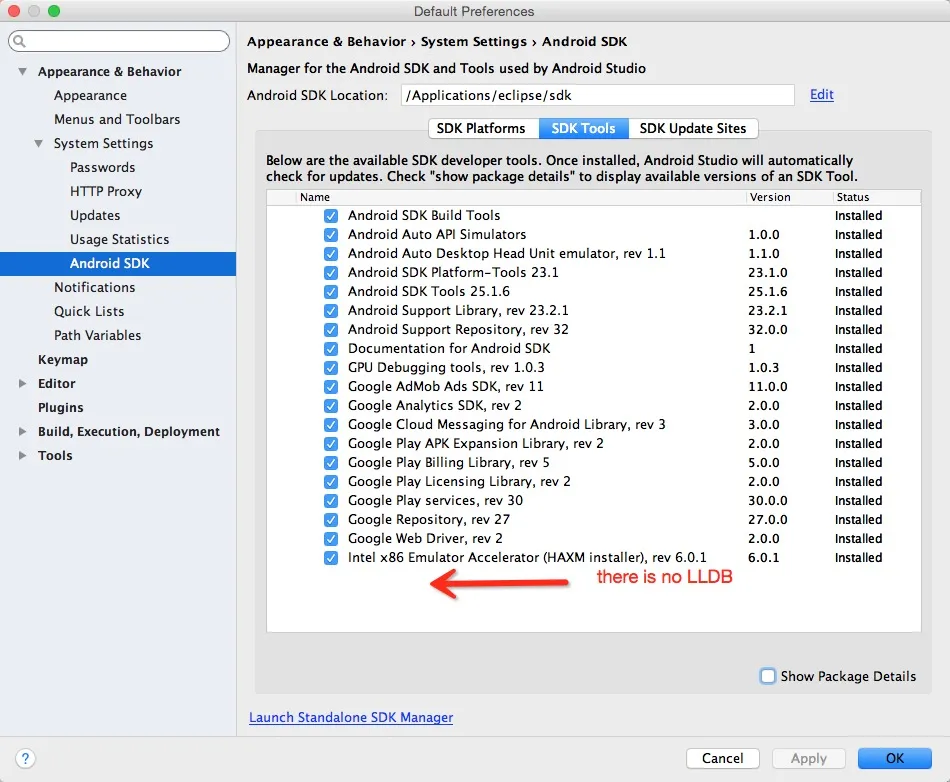Viewport: 950px width, 782px height.
Task: Collapse Appearance & Behavior tree node
Action: click(x=22, y=71)
